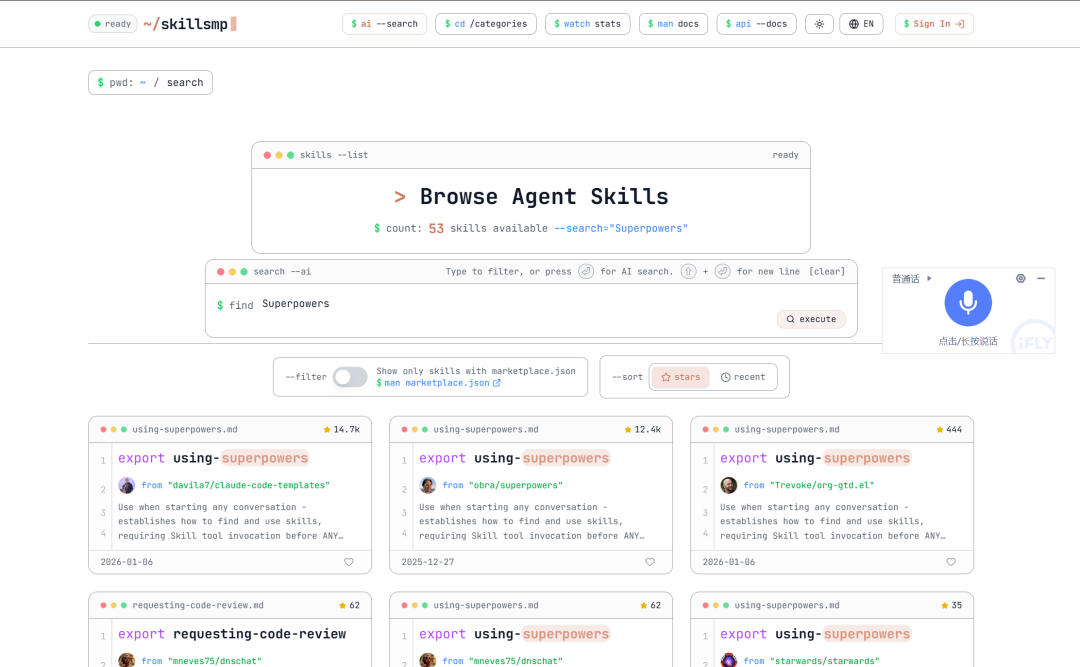The width and height of the screenshot is (1080, 667).
Task: Click the 35 stars icon on starwards card
Action: coord(944,605)
